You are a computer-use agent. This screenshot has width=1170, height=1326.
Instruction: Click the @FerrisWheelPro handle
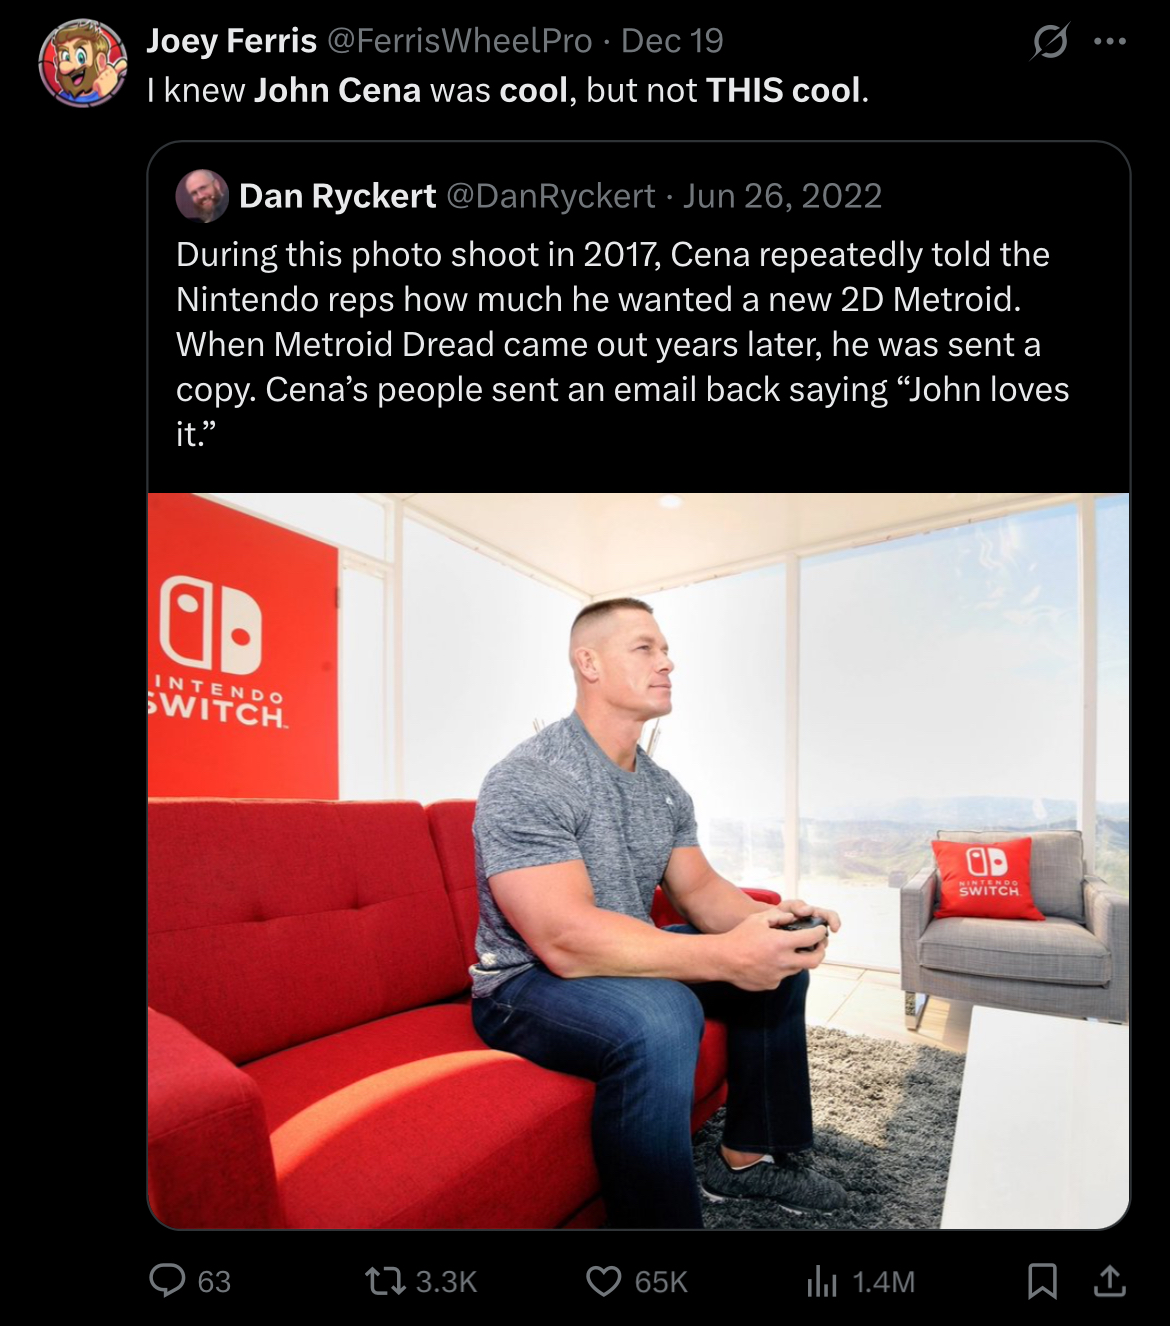tap(459, 41)
